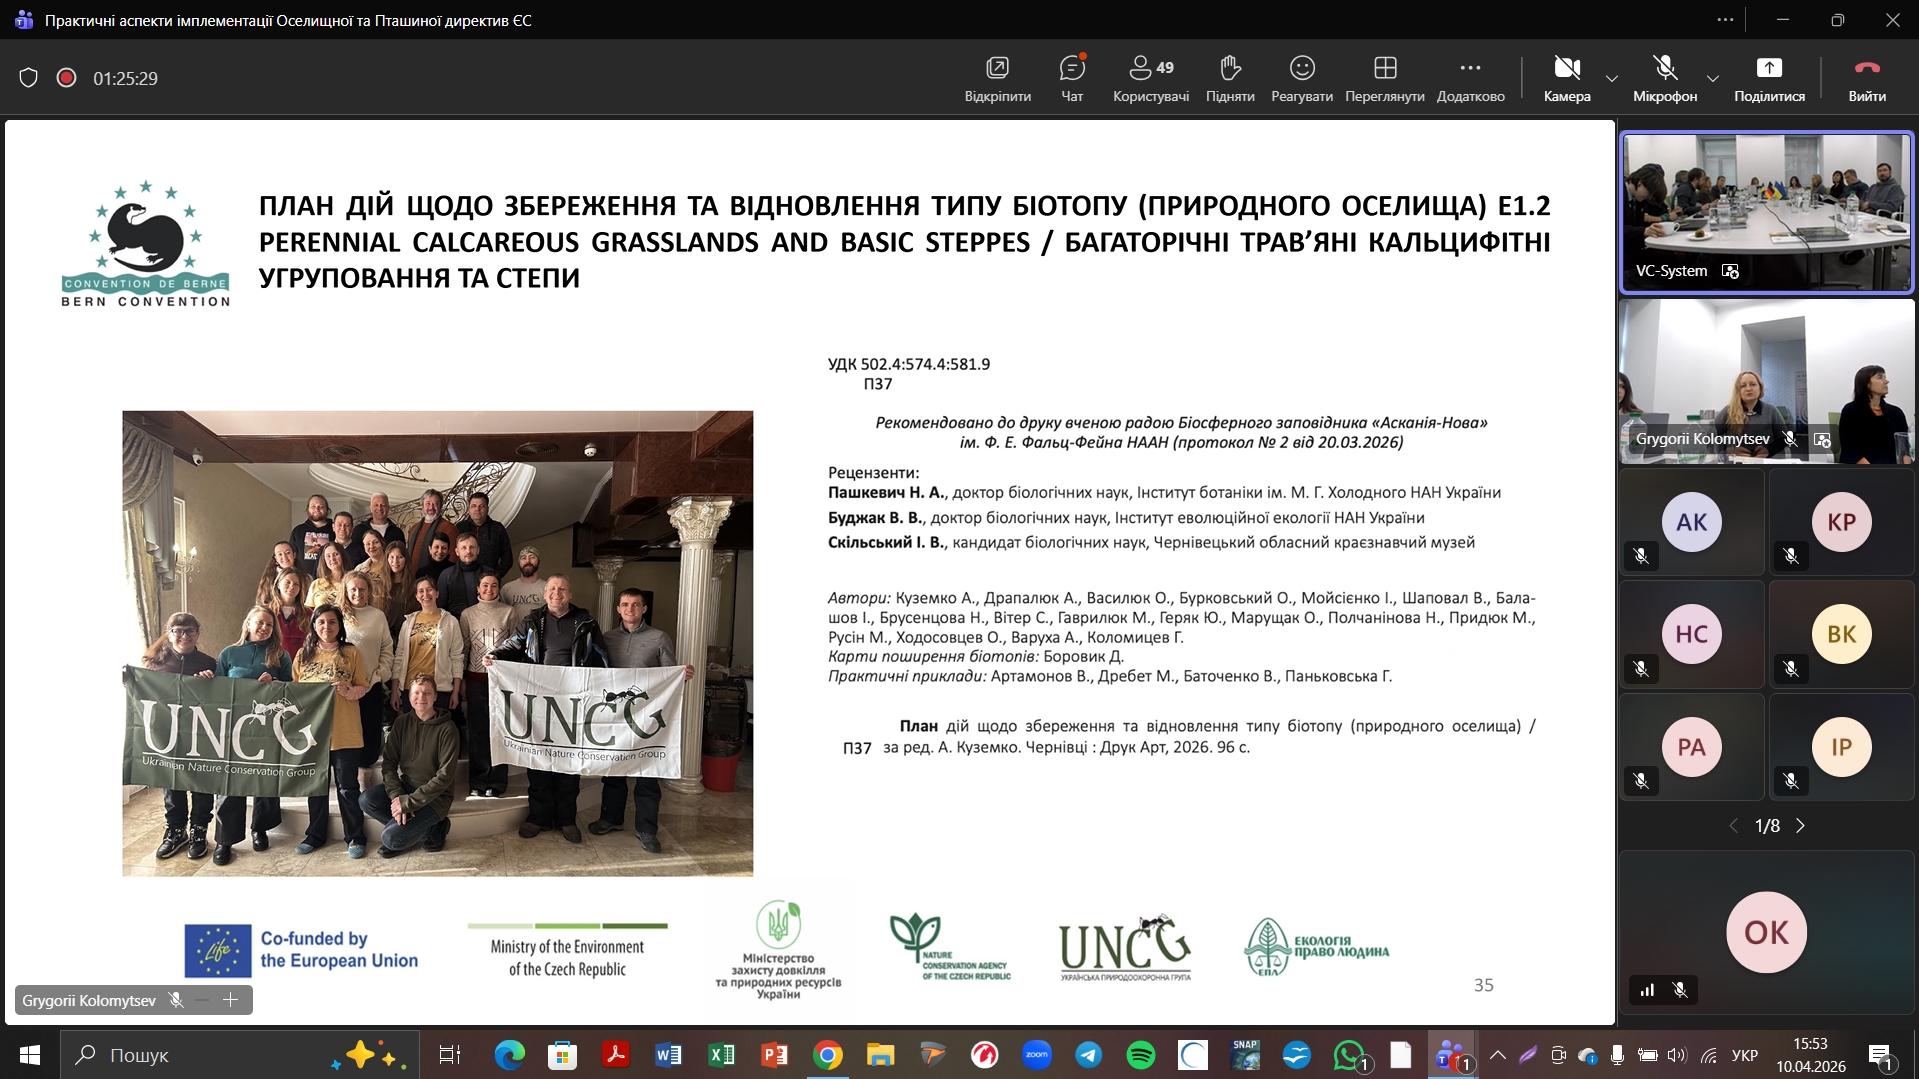Screen dimensions: 1919x1079
Task: Click the Відкріпити pop-out icon
Action: [997, 78]
